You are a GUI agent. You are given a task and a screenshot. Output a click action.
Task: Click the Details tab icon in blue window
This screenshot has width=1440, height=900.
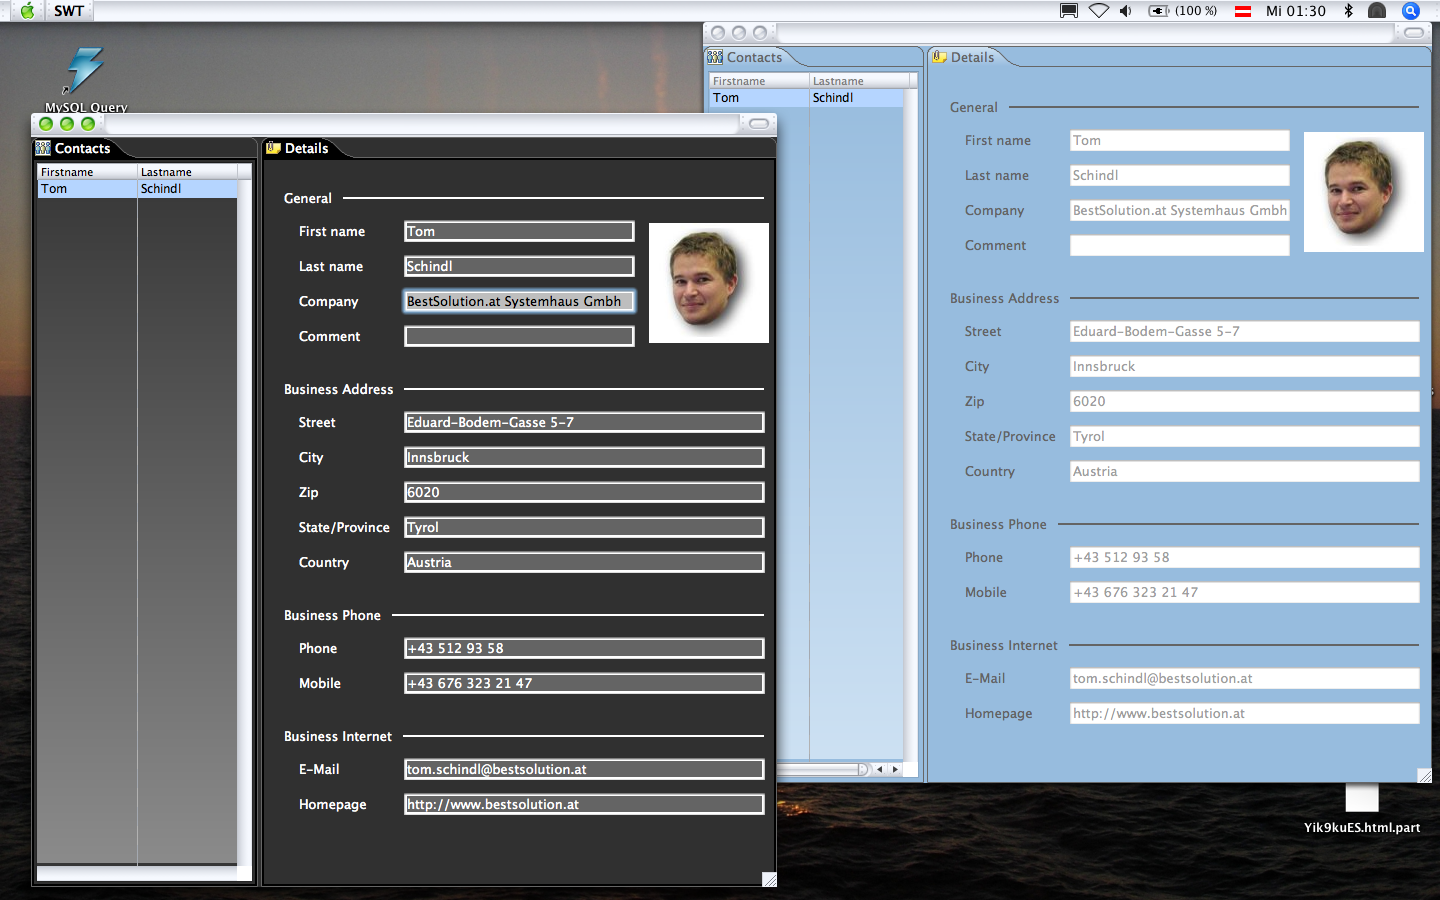[x=939, y=57]
